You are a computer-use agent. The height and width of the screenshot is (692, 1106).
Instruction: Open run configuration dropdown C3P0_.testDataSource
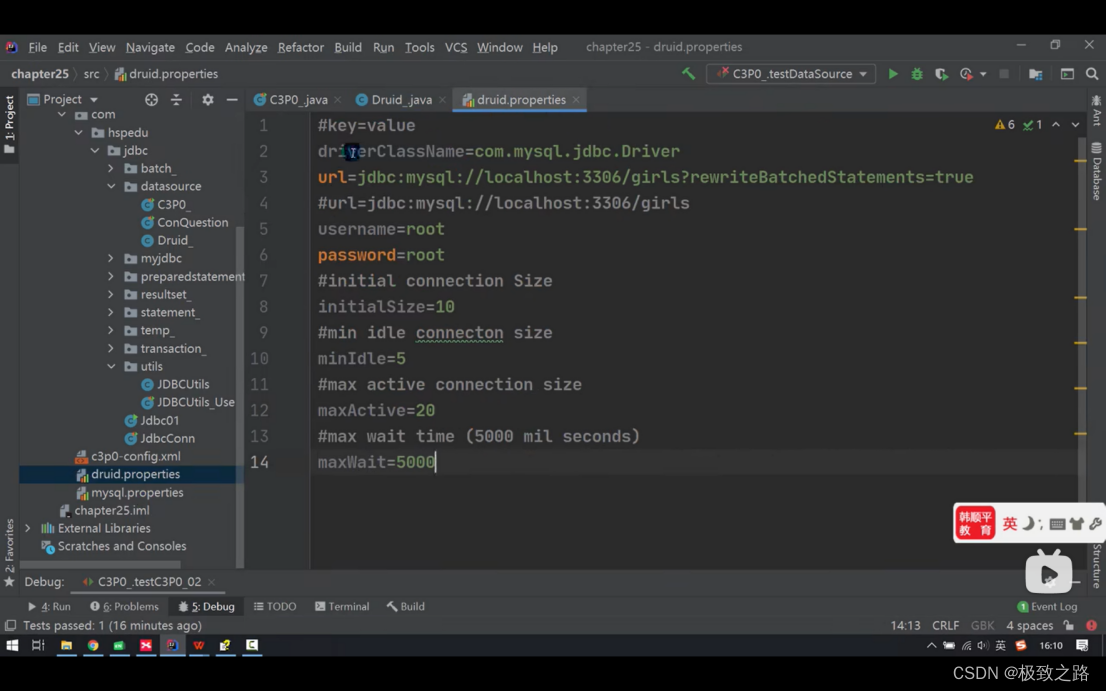(791, 73)
